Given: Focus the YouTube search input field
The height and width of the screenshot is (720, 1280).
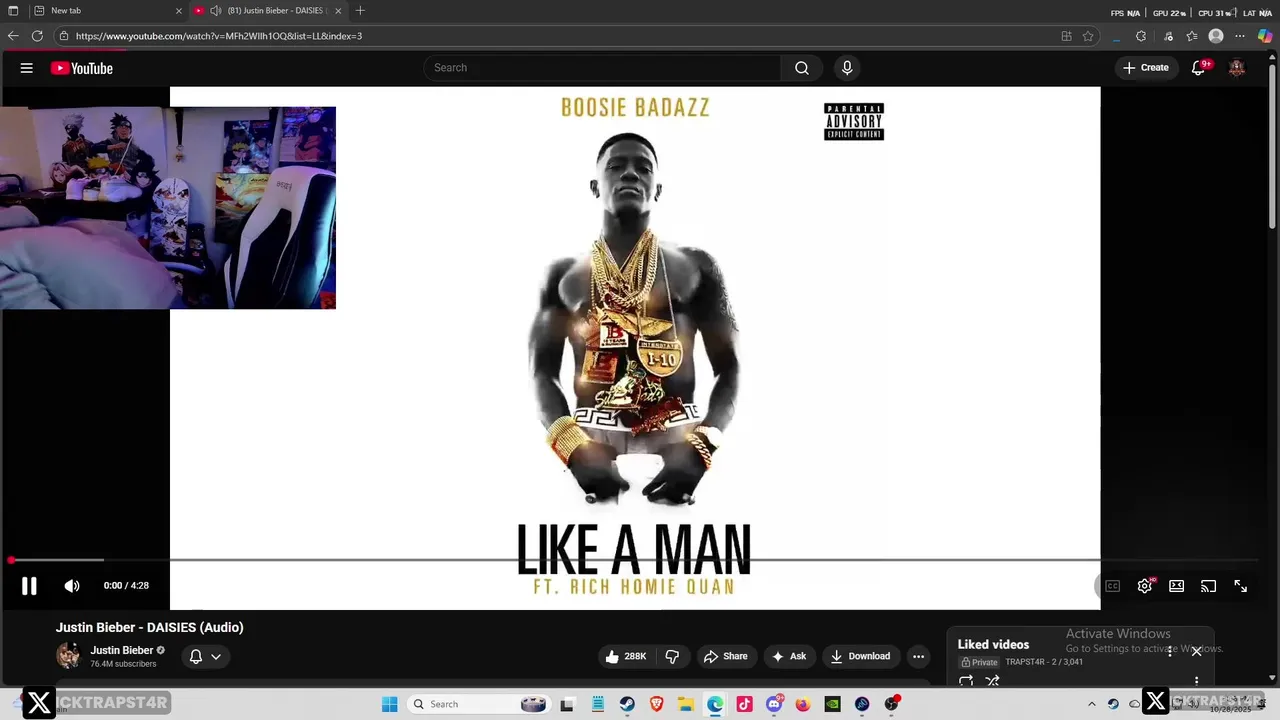Looking at the screenshot, I should 602,68.
